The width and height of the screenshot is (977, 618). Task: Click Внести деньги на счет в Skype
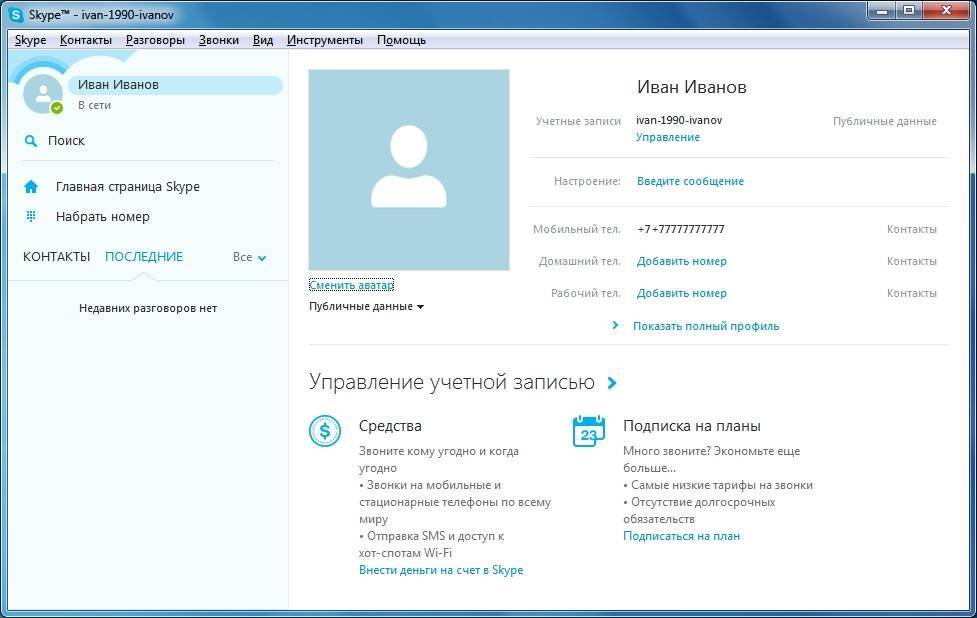441,570
